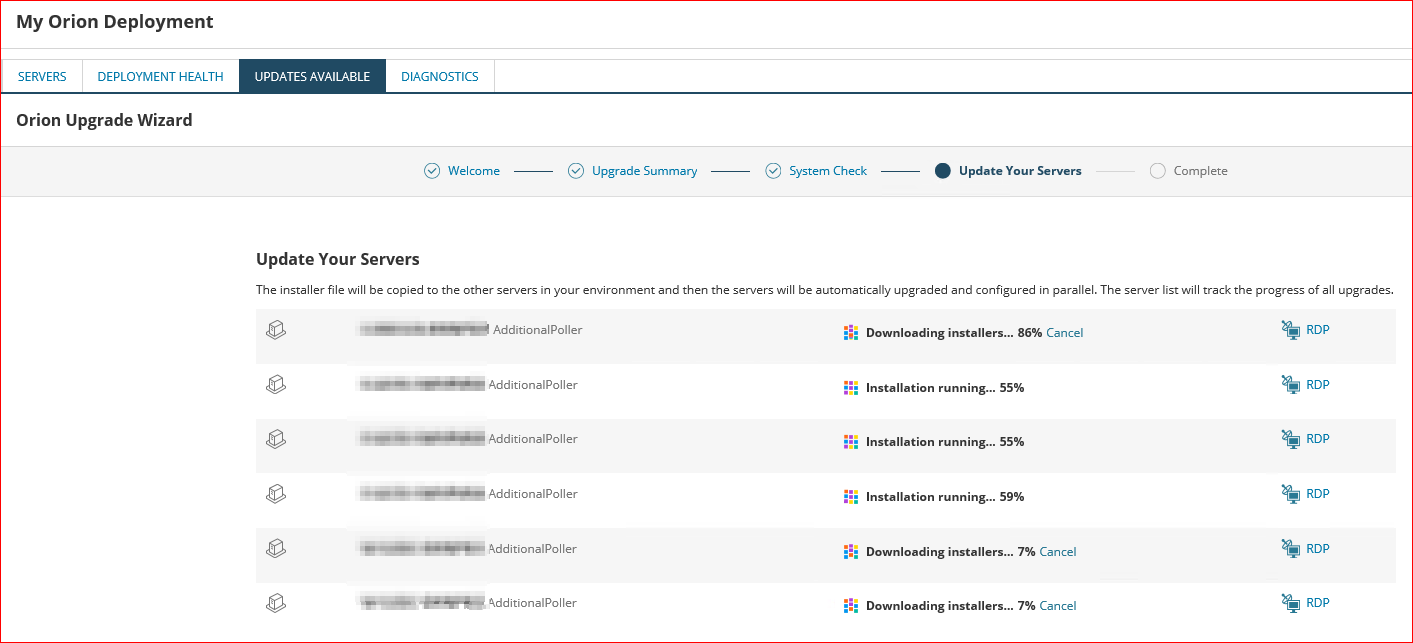The width and height of the screenshot is (1413, 643).
Task: Click the server icon in the 59% installation row
Action: [x=276, y=493]
